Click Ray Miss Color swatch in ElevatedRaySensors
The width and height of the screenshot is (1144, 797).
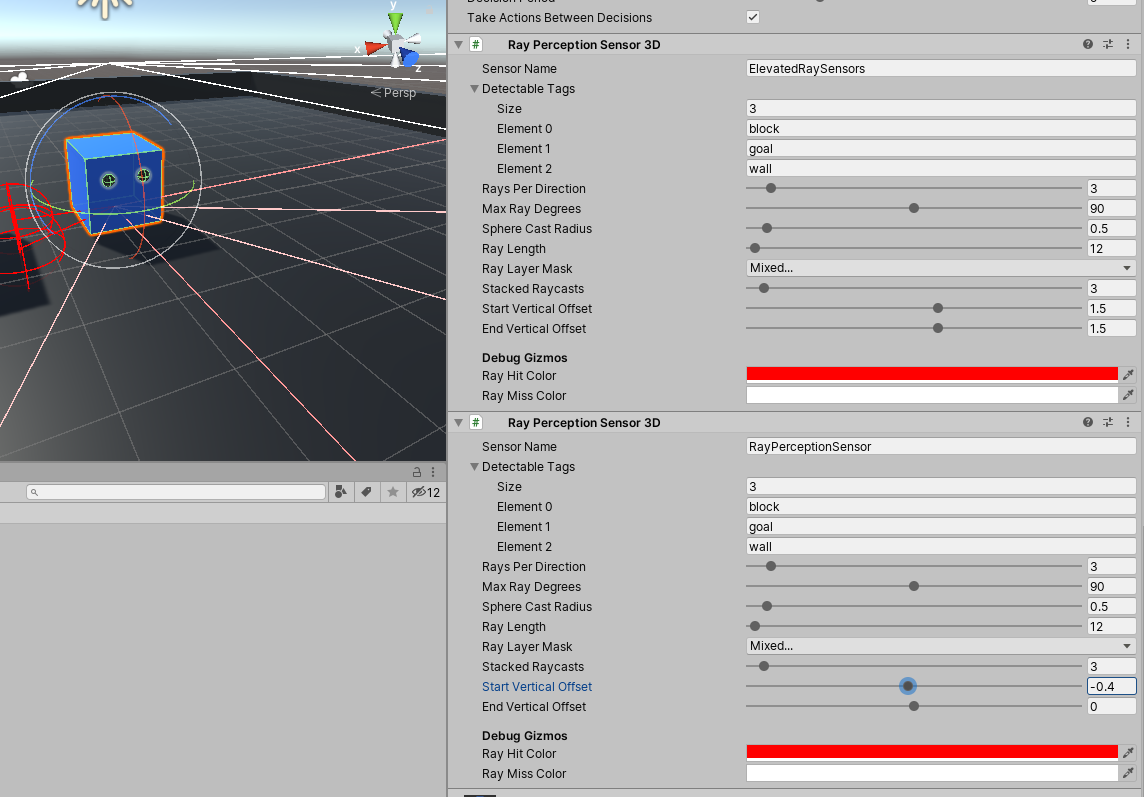coord(932,395)
